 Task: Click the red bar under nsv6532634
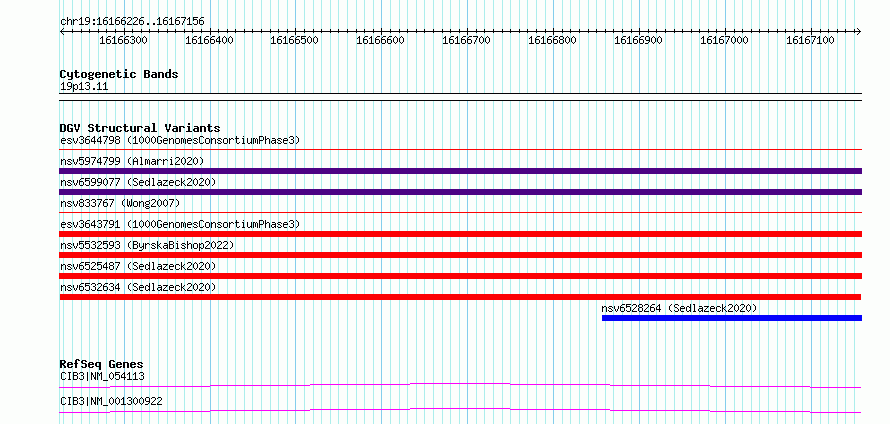pyautogui.click(x=460, y=297)
